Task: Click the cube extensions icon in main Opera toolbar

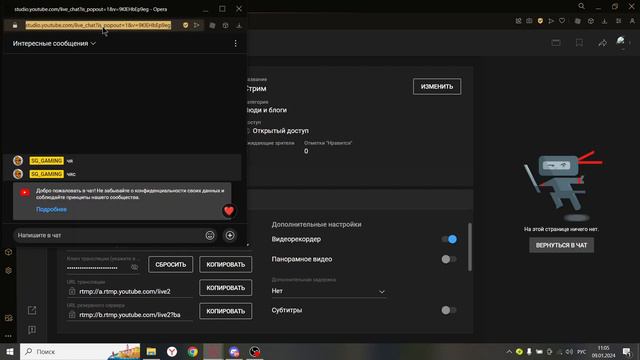Action: click(591, 21)
